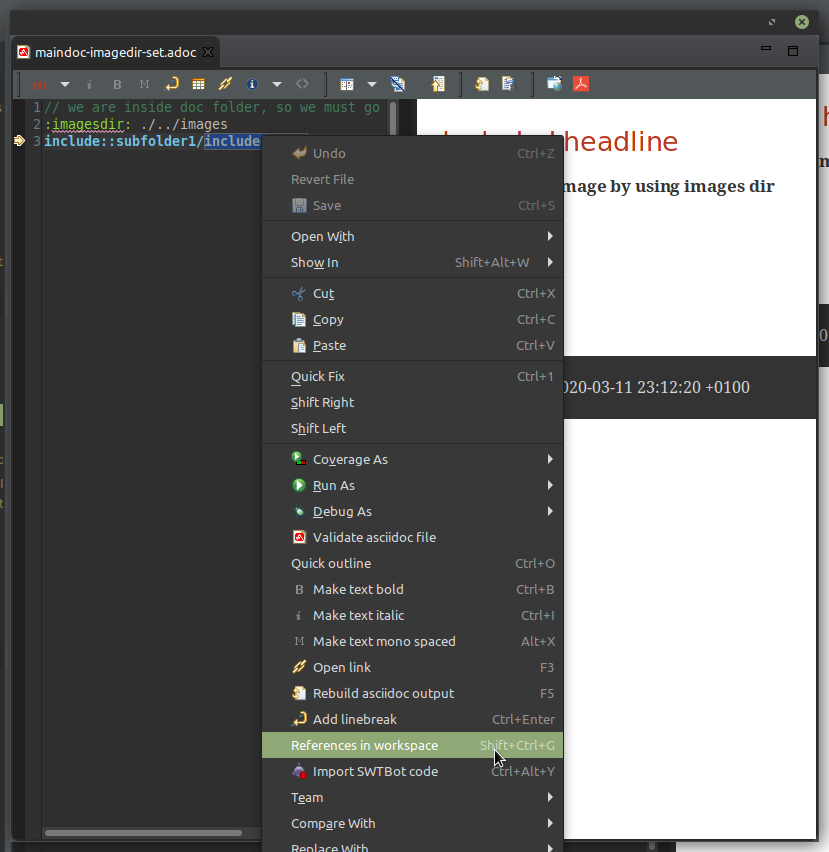Select the Make text bold (B) toolbar icon

(116, 84)
